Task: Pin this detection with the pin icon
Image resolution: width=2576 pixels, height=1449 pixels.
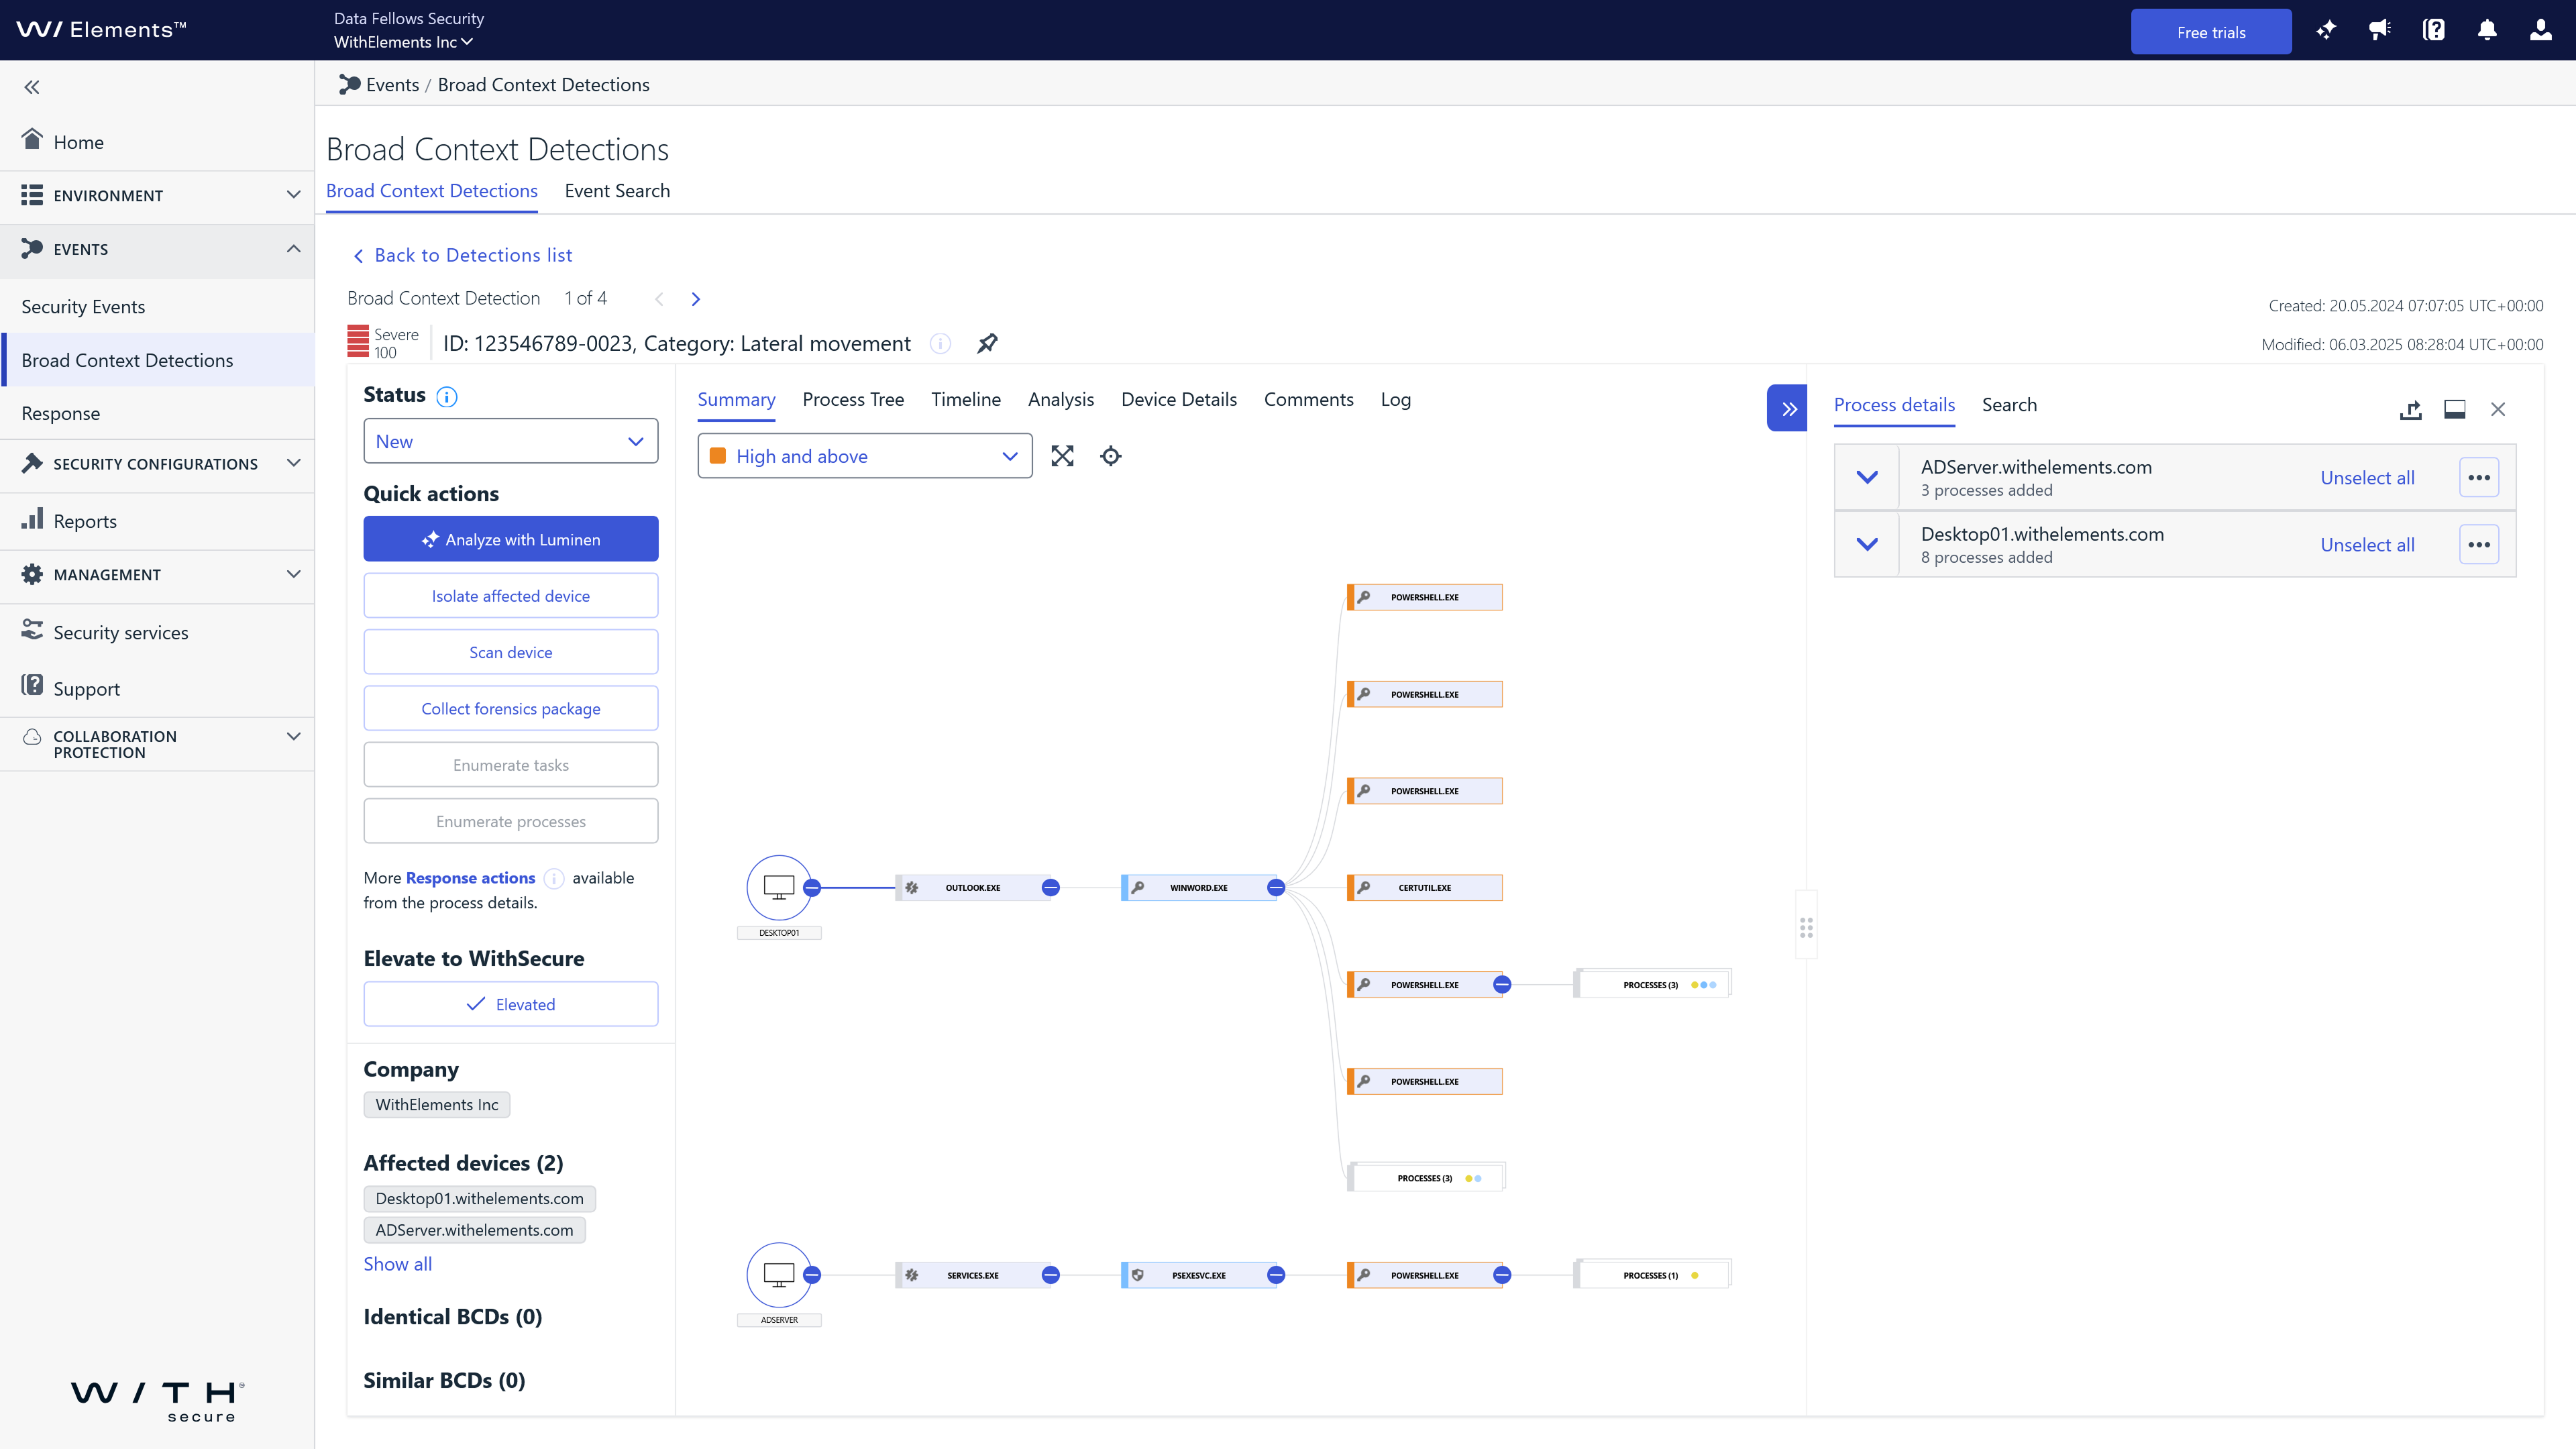Action: pos(987,343)
